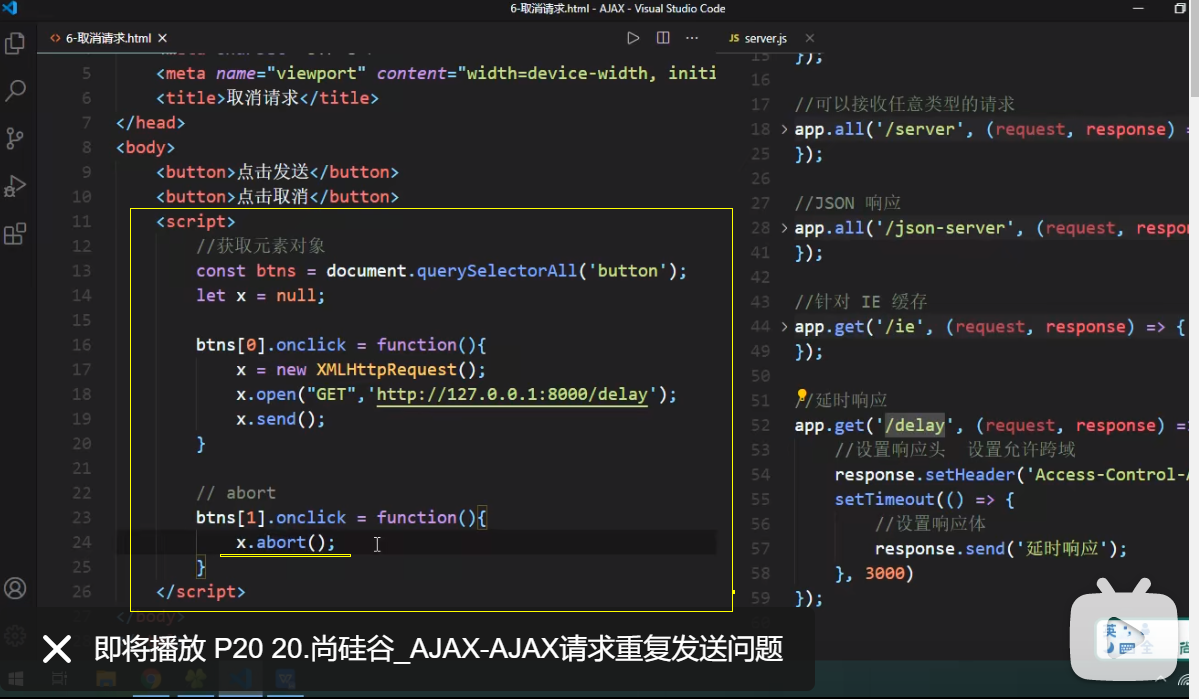
Task: Open the Source Control view
Action: point(15,139)
